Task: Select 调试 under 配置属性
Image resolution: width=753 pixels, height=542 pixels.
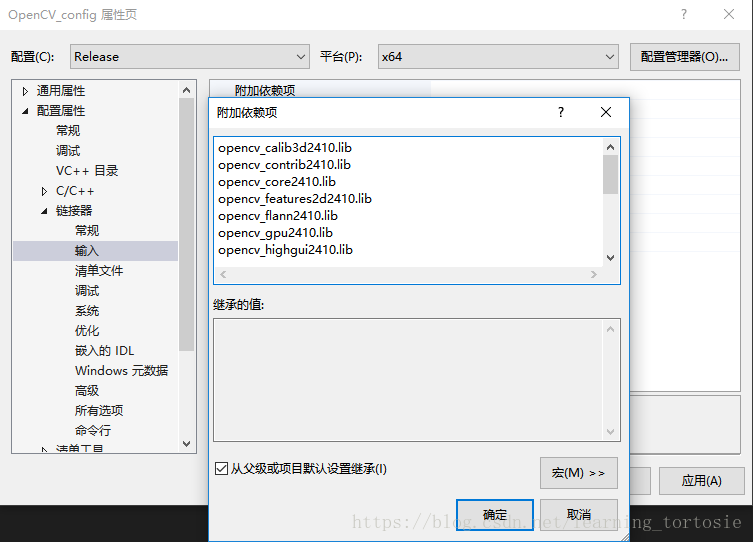Action: [x=68, y=151]
